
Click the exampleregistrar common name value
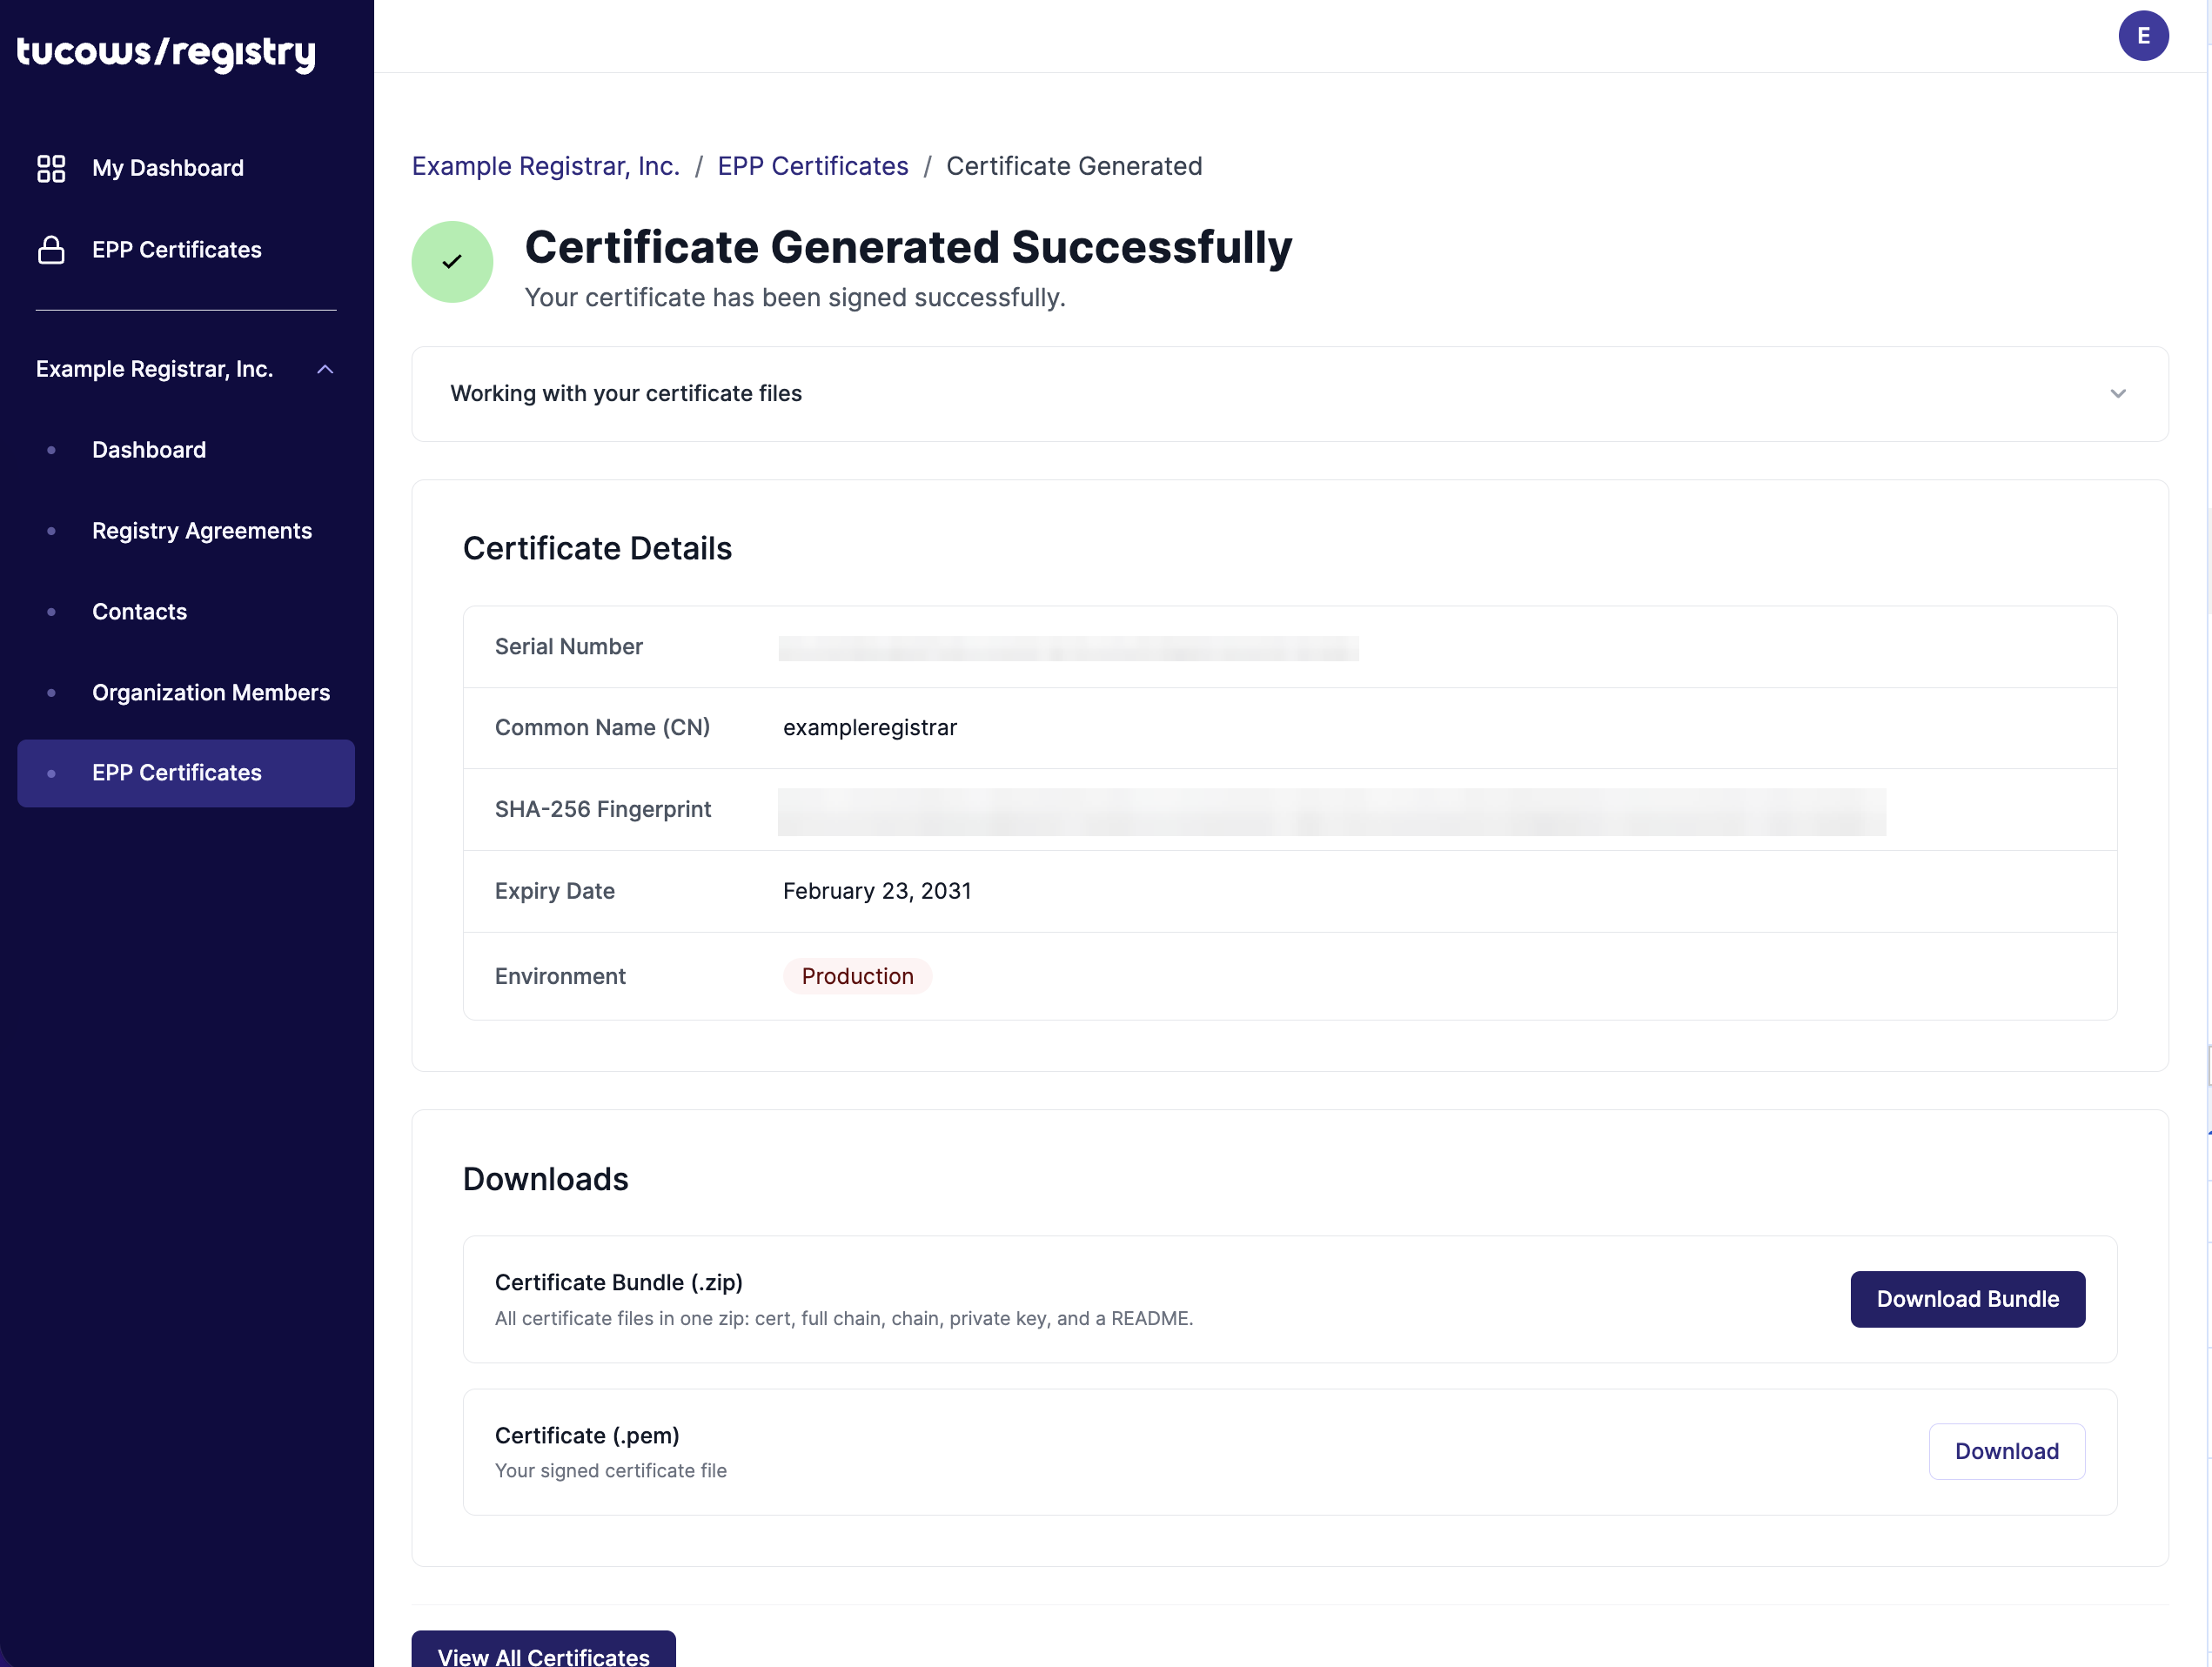[x=870, y=728]
